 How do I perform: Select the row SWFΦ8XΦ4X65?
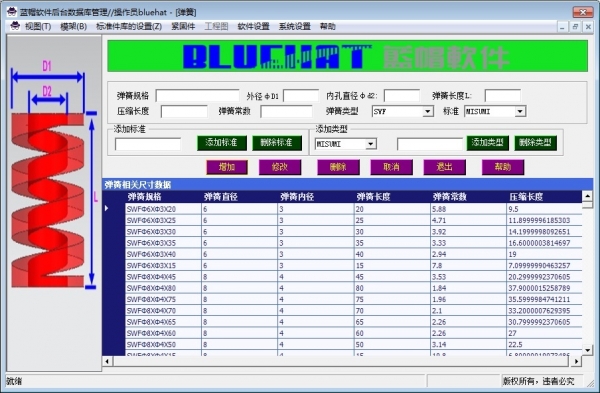pyautogui.click(x=354, y=322)
